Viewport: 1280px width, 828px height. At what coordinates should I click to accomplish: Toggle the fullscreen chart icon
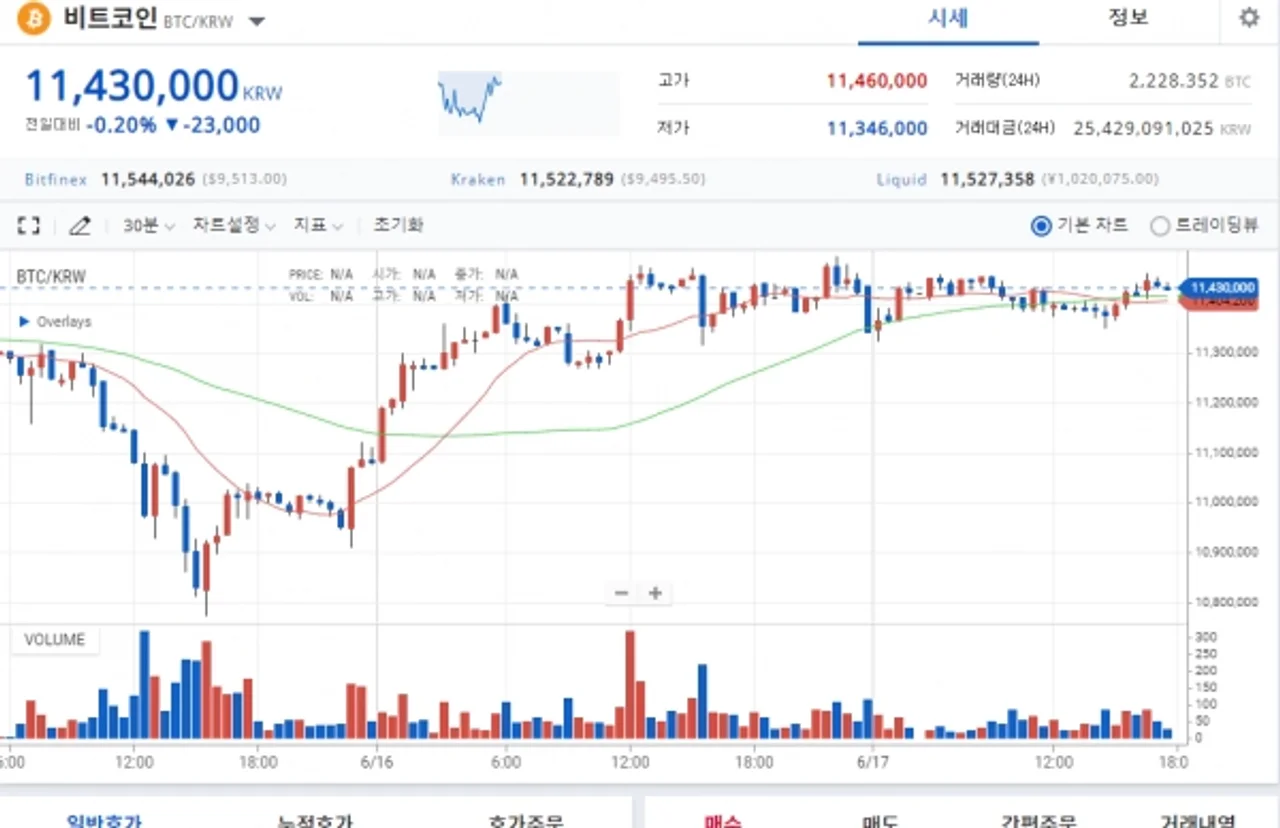tap(29, 226)
